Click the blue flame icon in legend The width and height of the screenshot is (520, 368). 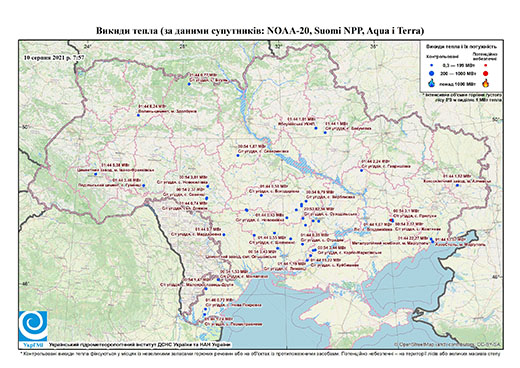pyautogui.click(x=432, y=83)
